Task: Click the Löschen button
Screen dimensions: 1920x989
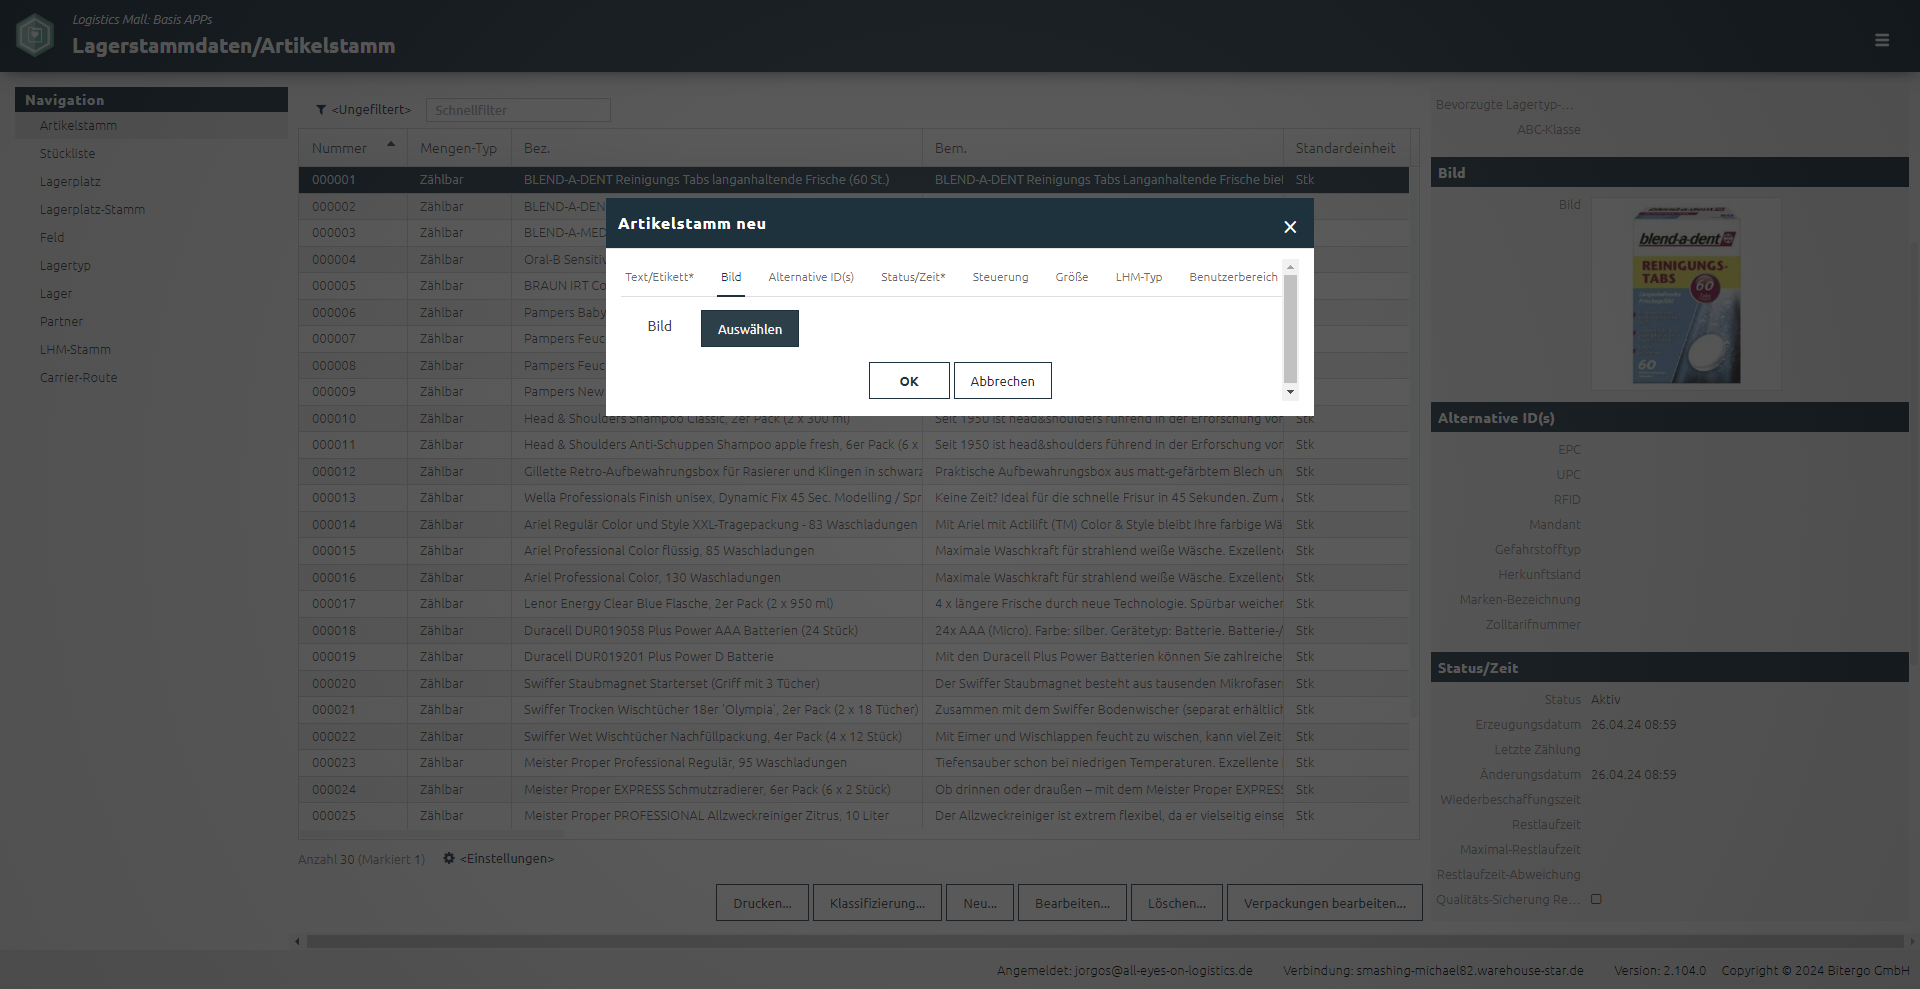Action: (1177, 903)
